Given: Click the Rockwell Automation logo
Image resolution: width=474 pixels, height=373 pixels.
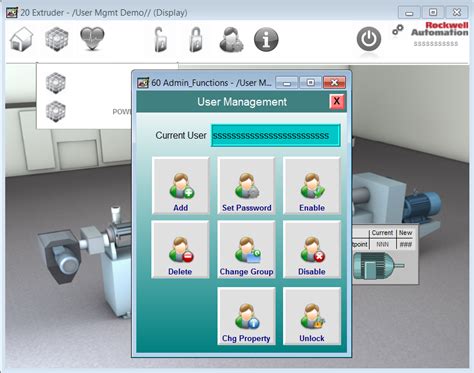Looking at the screenshot, I should tap(440, 29).
